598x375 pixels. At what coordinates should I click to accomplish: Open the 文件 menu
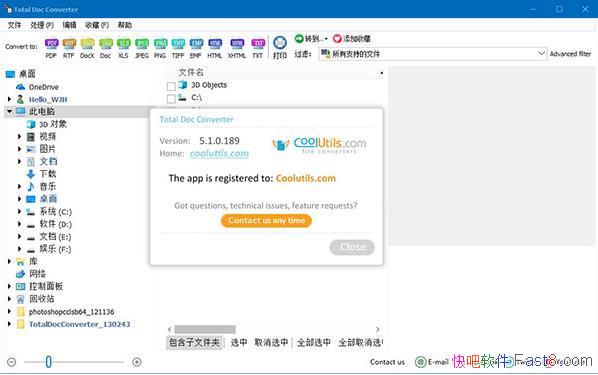14,25
